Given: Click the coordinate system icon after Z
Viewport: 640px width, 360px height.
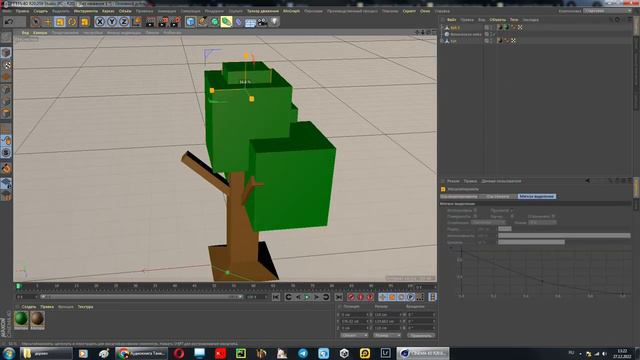Looking at the screenshot, I should pos(136,22).
